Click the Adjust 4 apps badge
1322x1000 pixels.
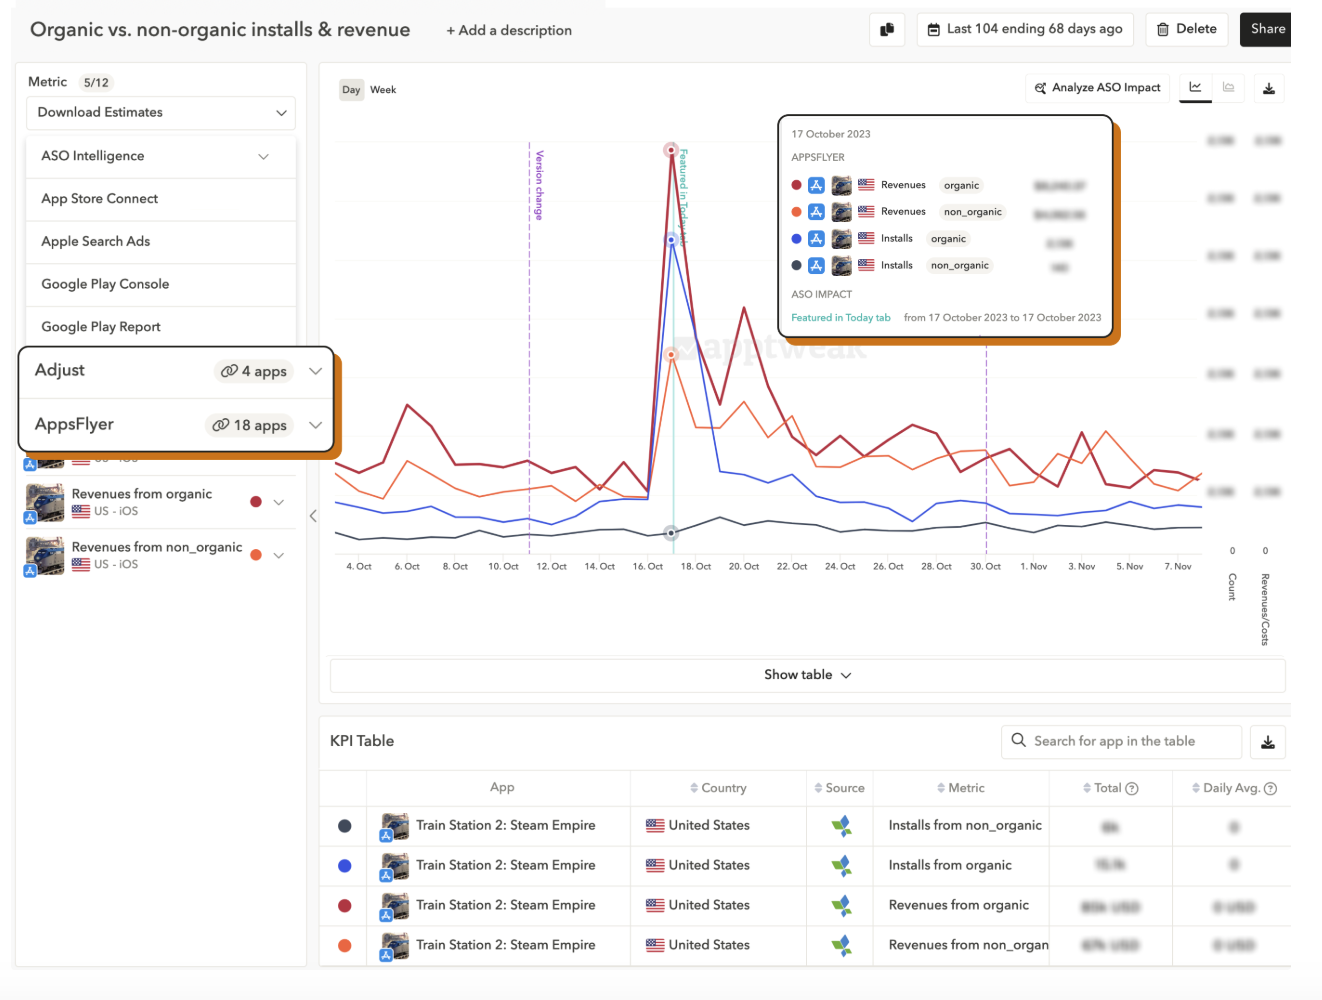click(x=254, y=371)
